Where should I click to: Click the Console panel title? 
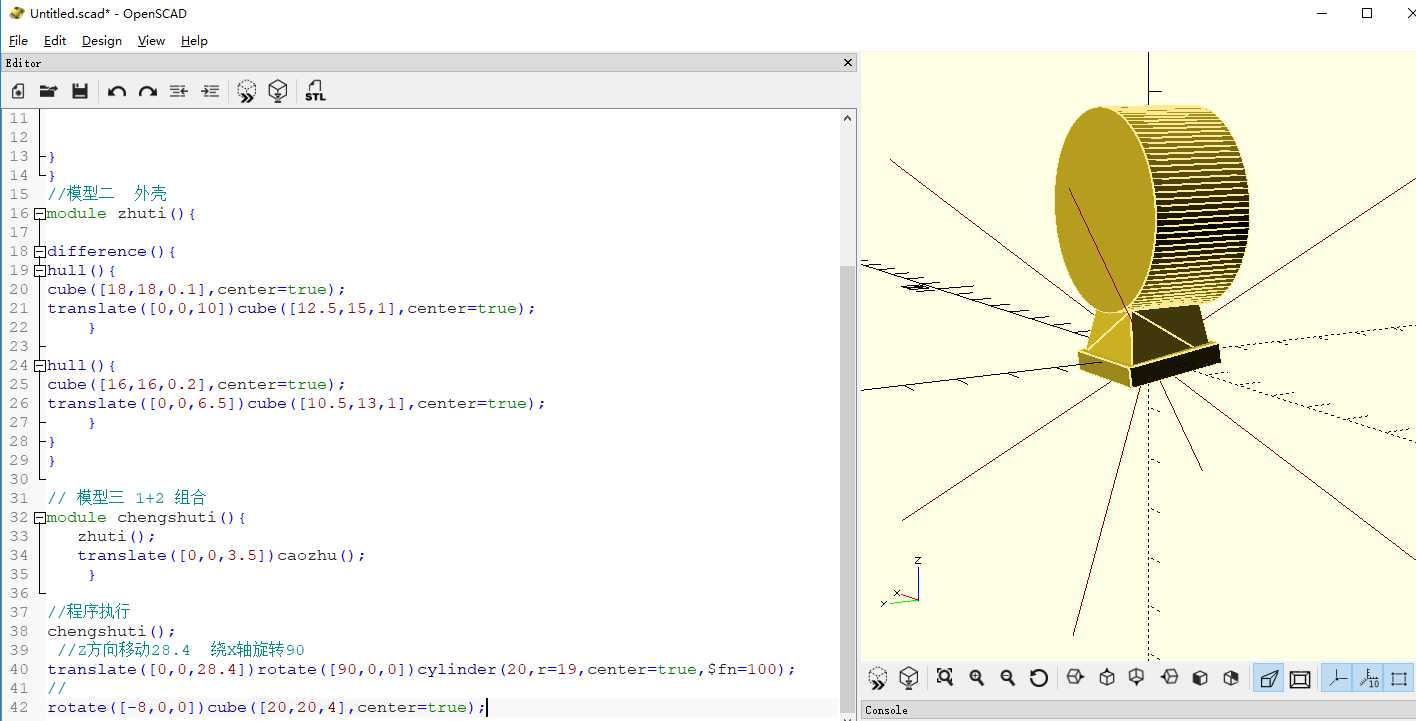click(886, 710)
